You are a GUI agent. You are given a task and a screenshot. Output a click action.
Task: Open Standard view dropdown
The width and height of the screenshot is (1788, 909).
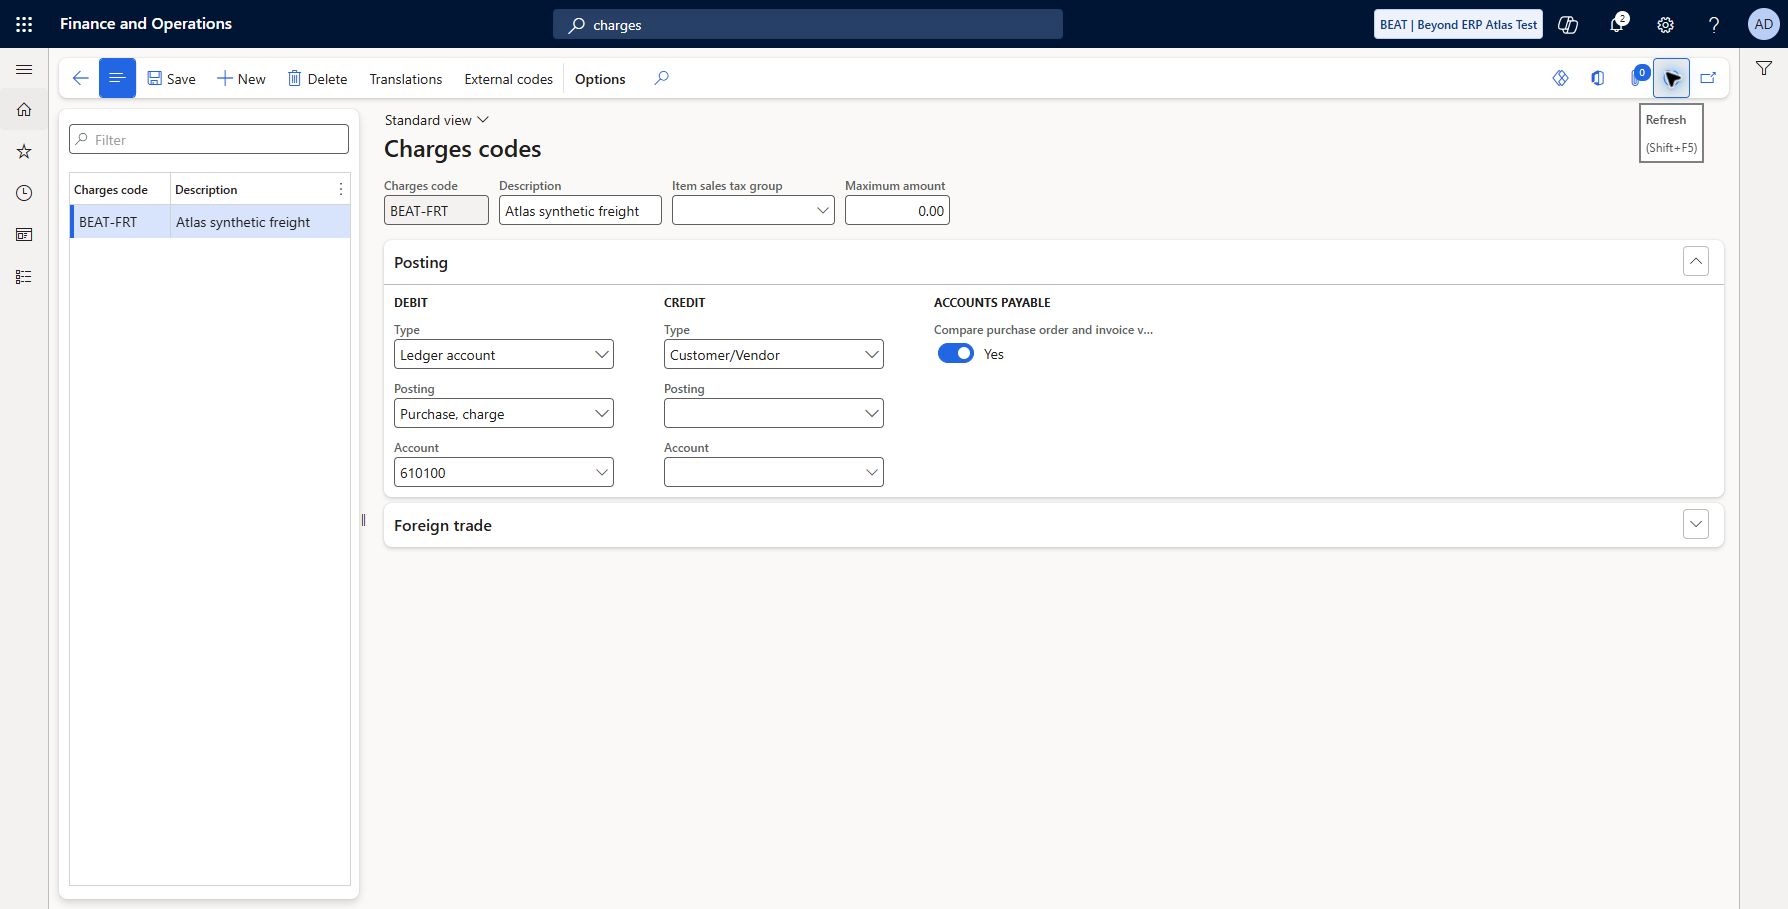point(437,120)
